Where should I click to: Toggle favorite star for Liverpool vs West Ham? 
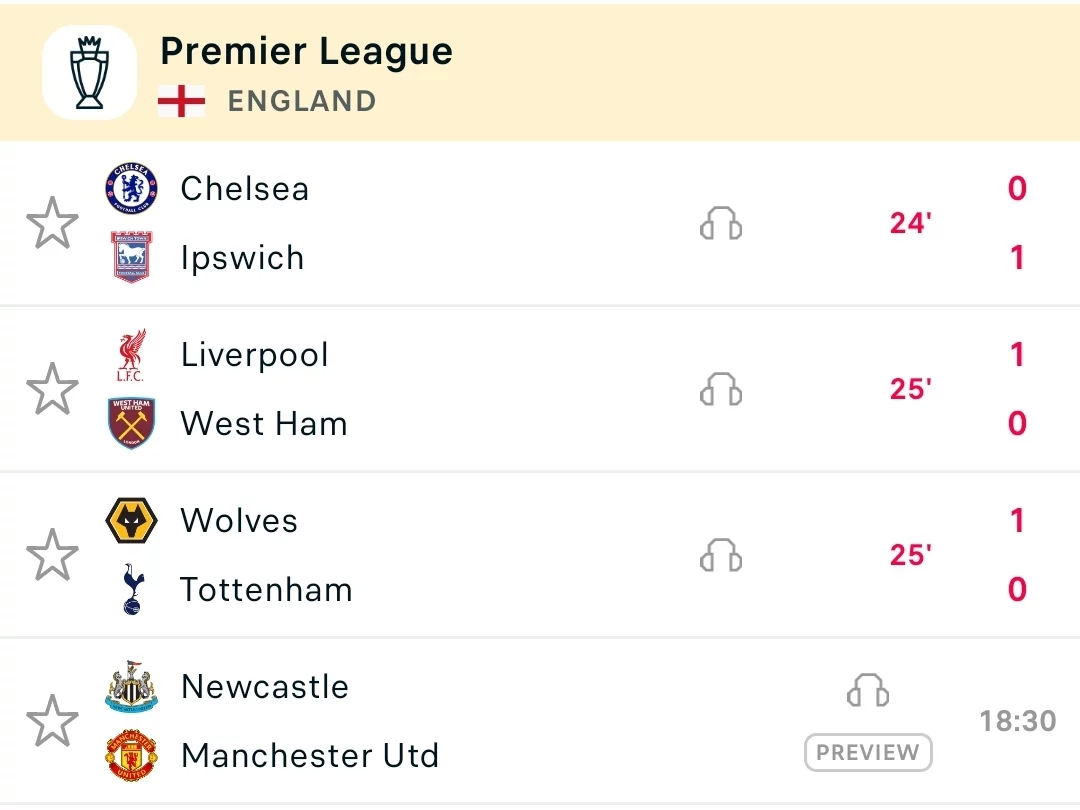click(52, 388)
